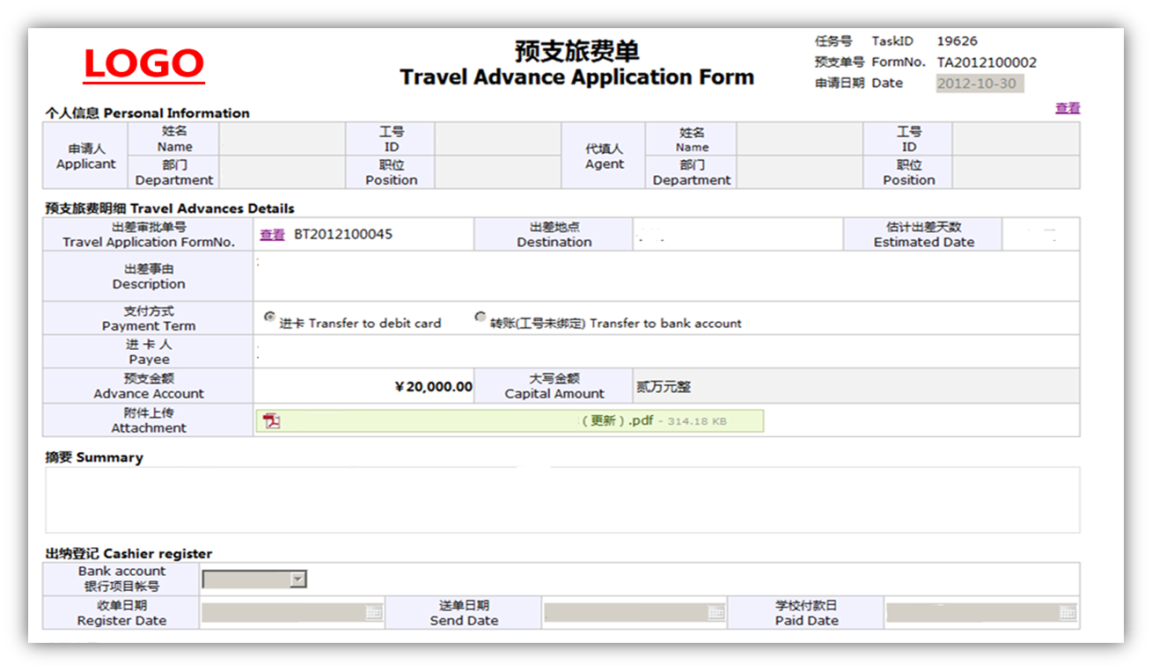Select the Transfer to debit card radio button
1152x671 pixels.
click(x=269, y=317)
